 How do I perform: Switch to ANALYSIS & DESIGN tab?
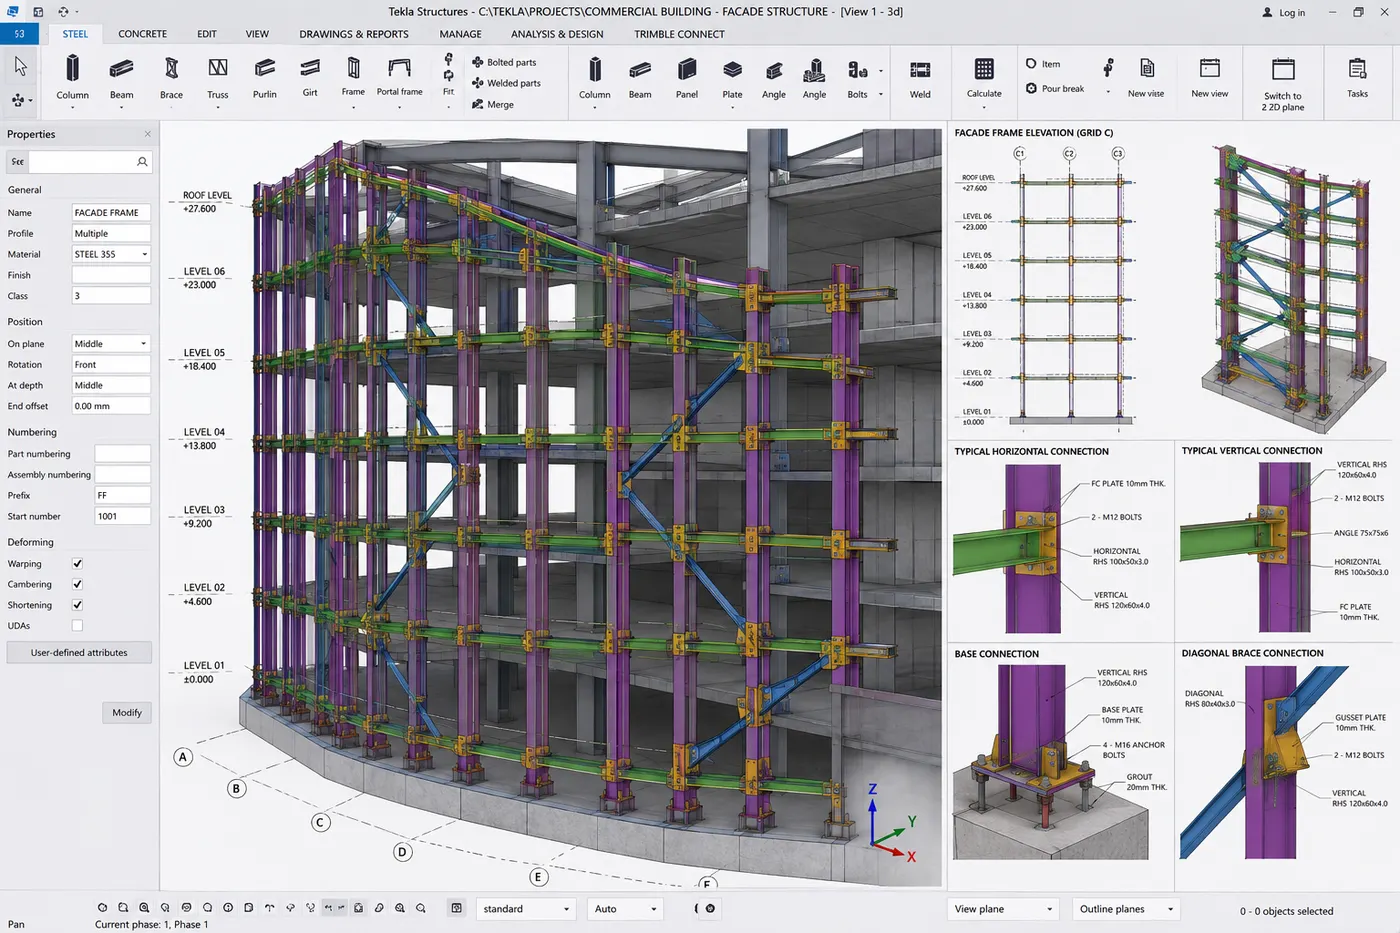[x=557, y=34]
